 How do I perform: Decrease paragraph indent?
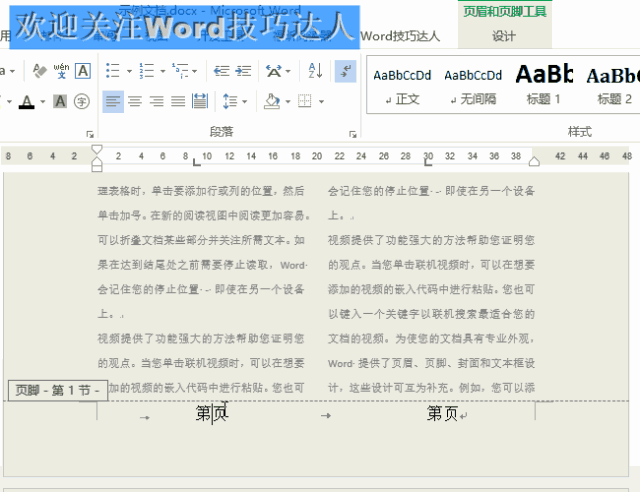[x=222, y=71]
